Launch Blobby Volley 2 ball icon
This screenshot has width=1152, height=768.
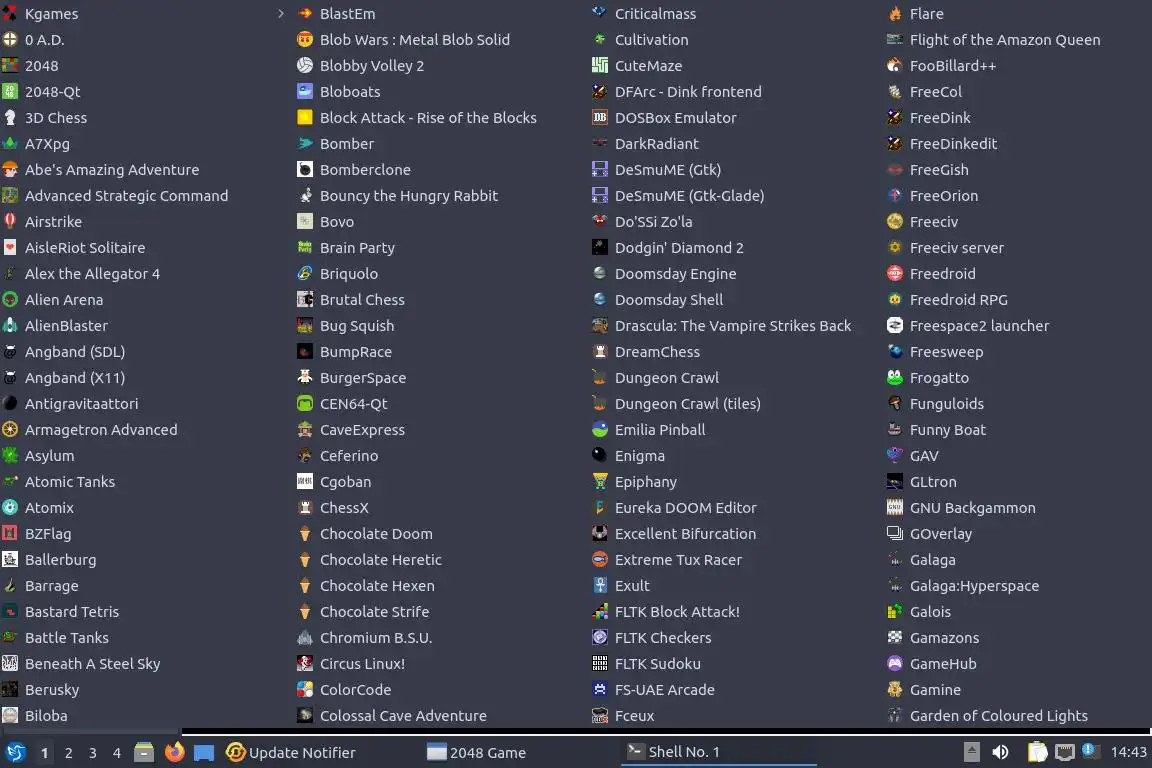(x=305, y=65)
